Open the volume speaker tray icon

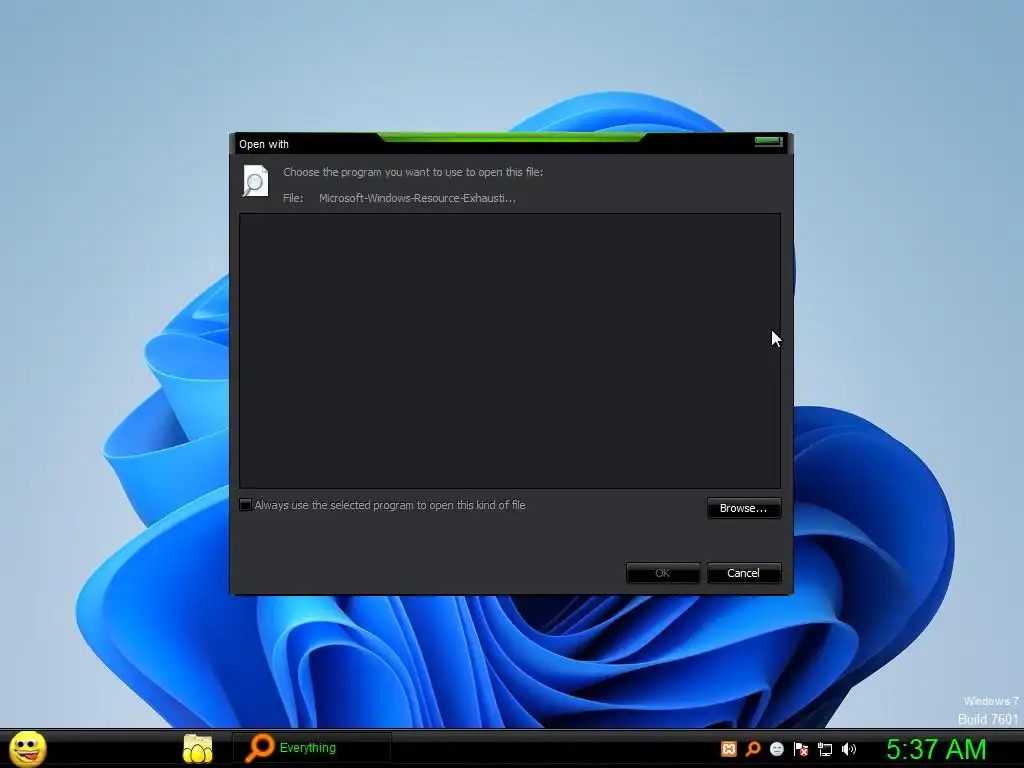[849, 749]
